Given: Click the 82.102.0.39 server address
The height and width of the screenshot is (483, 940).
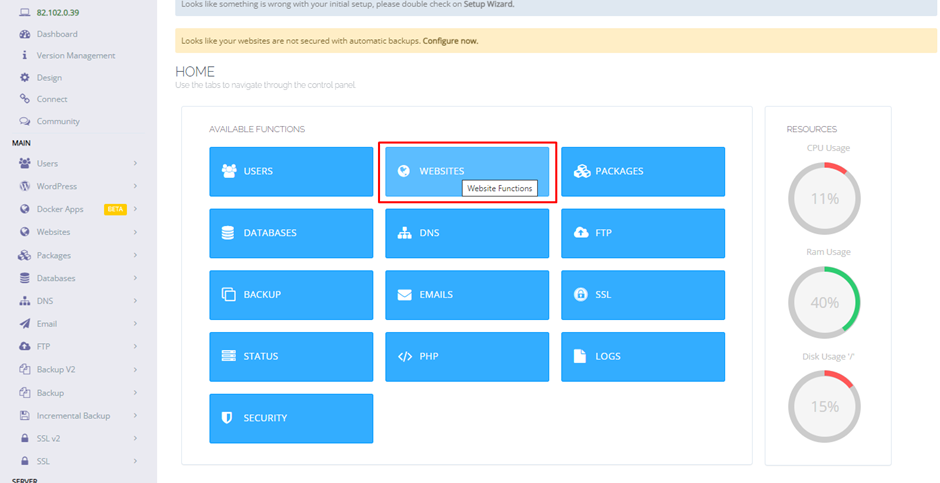Looking at the screenshot, I should click(58, 13).
